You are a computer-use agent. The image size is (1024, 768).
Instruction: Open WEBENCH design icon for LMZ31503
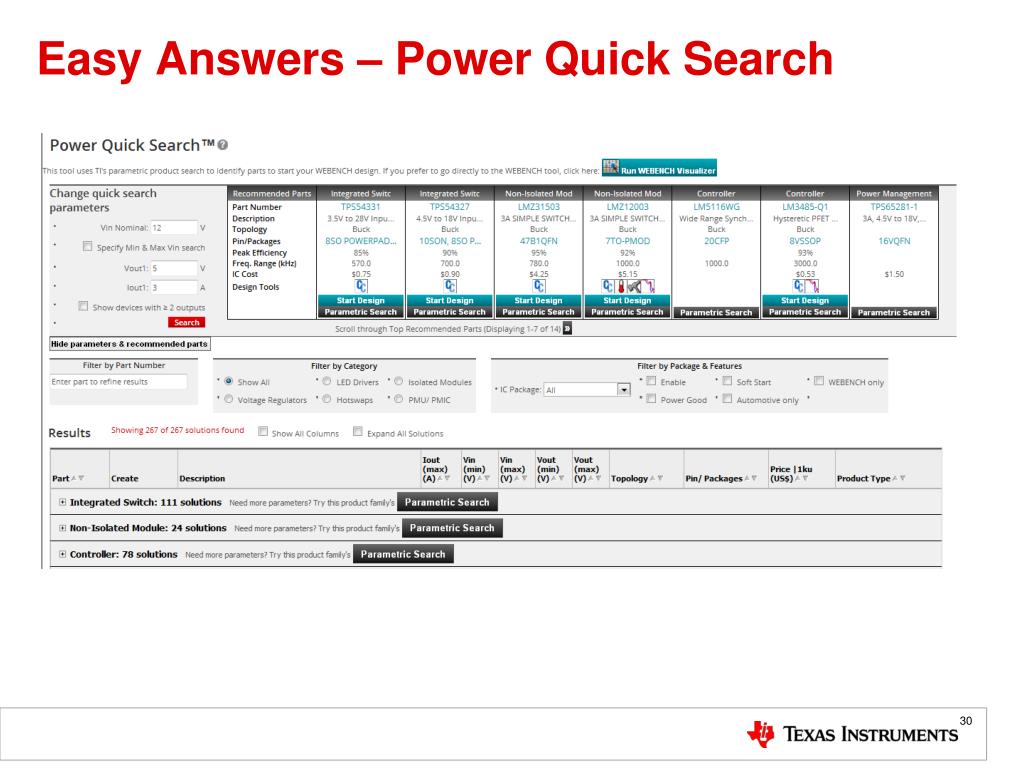point(539,286)
